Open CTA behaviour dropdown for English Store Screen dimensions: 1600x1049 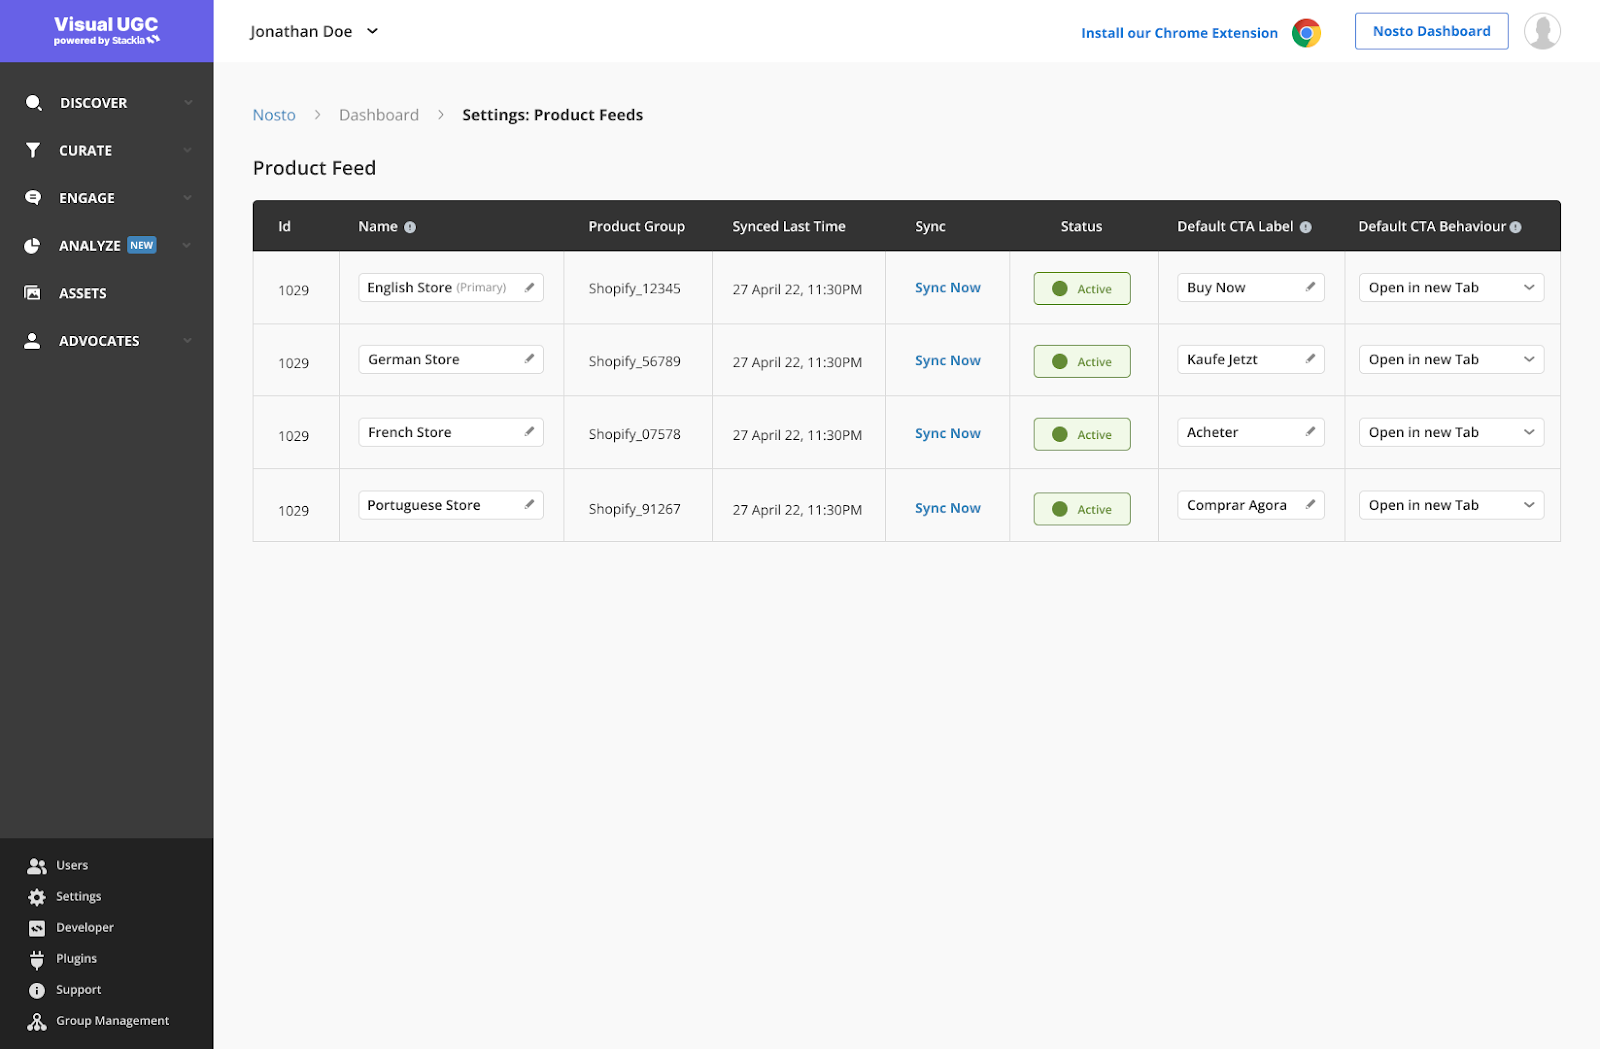[x=1451, y=288]
